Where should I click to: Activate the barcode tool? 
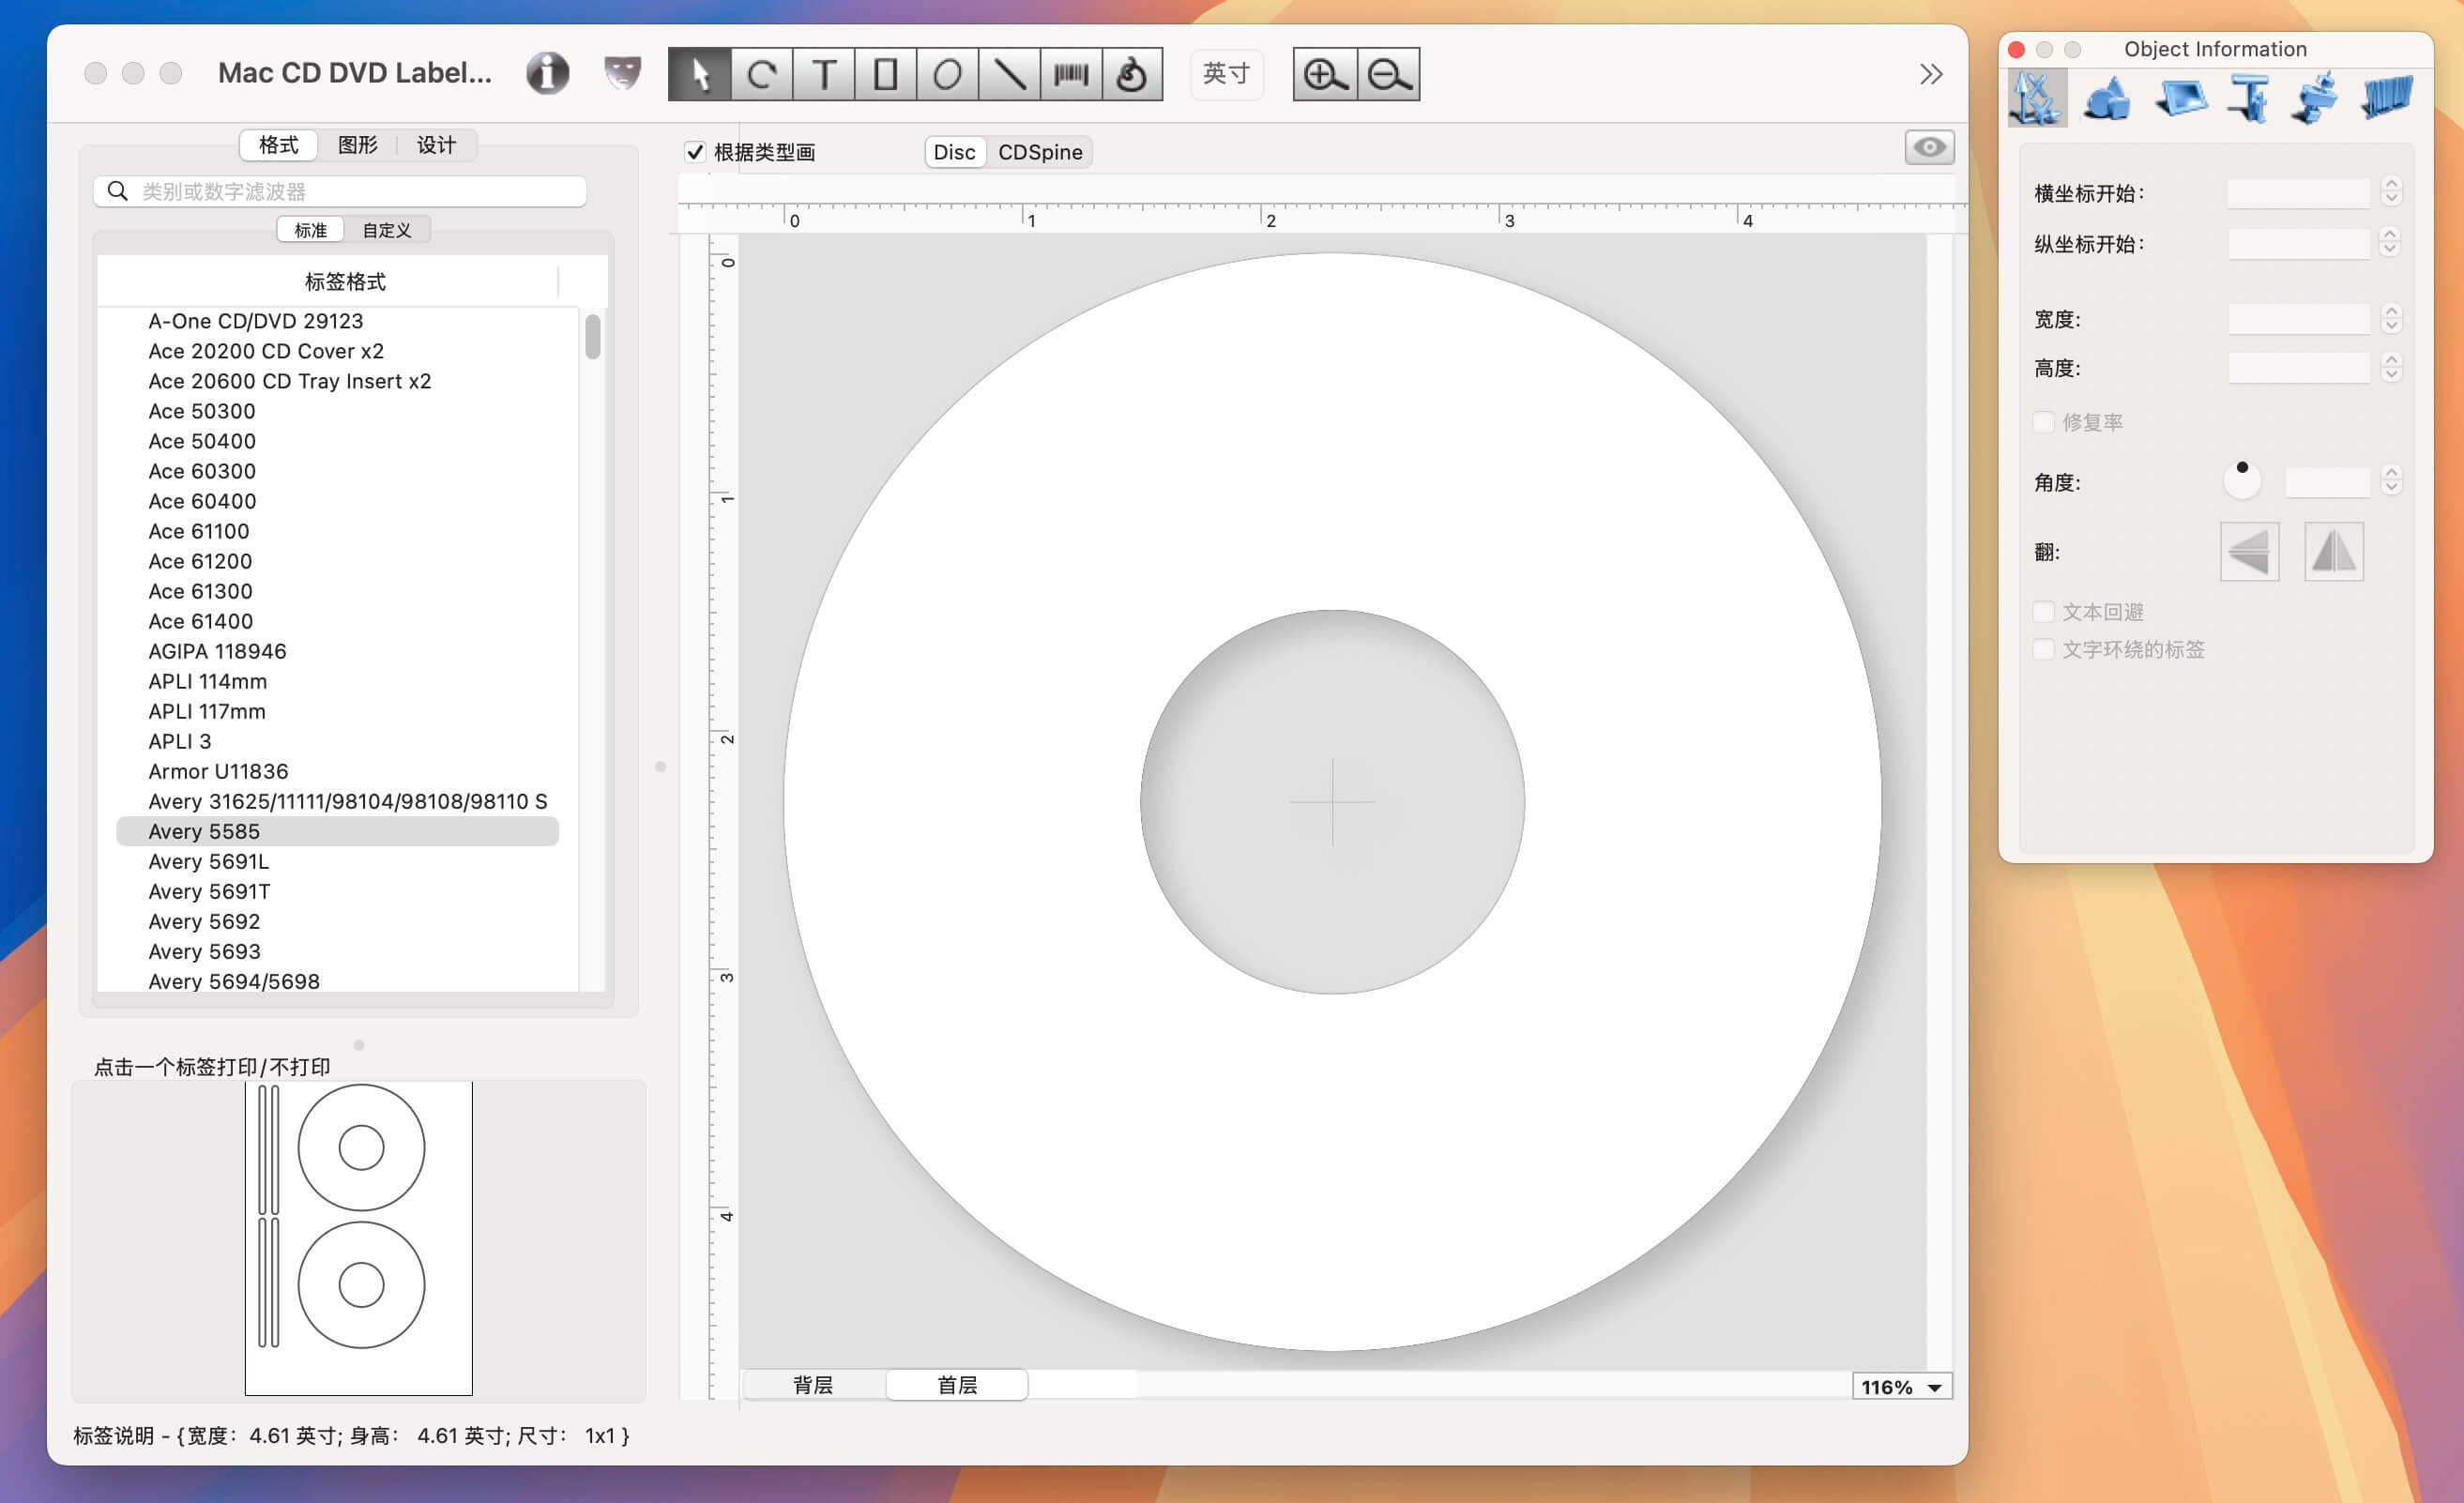click(1071, 73)
